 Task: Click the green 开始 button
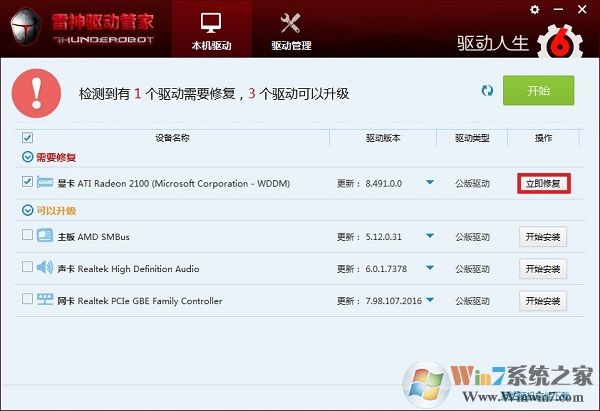[x=538, y=90]
